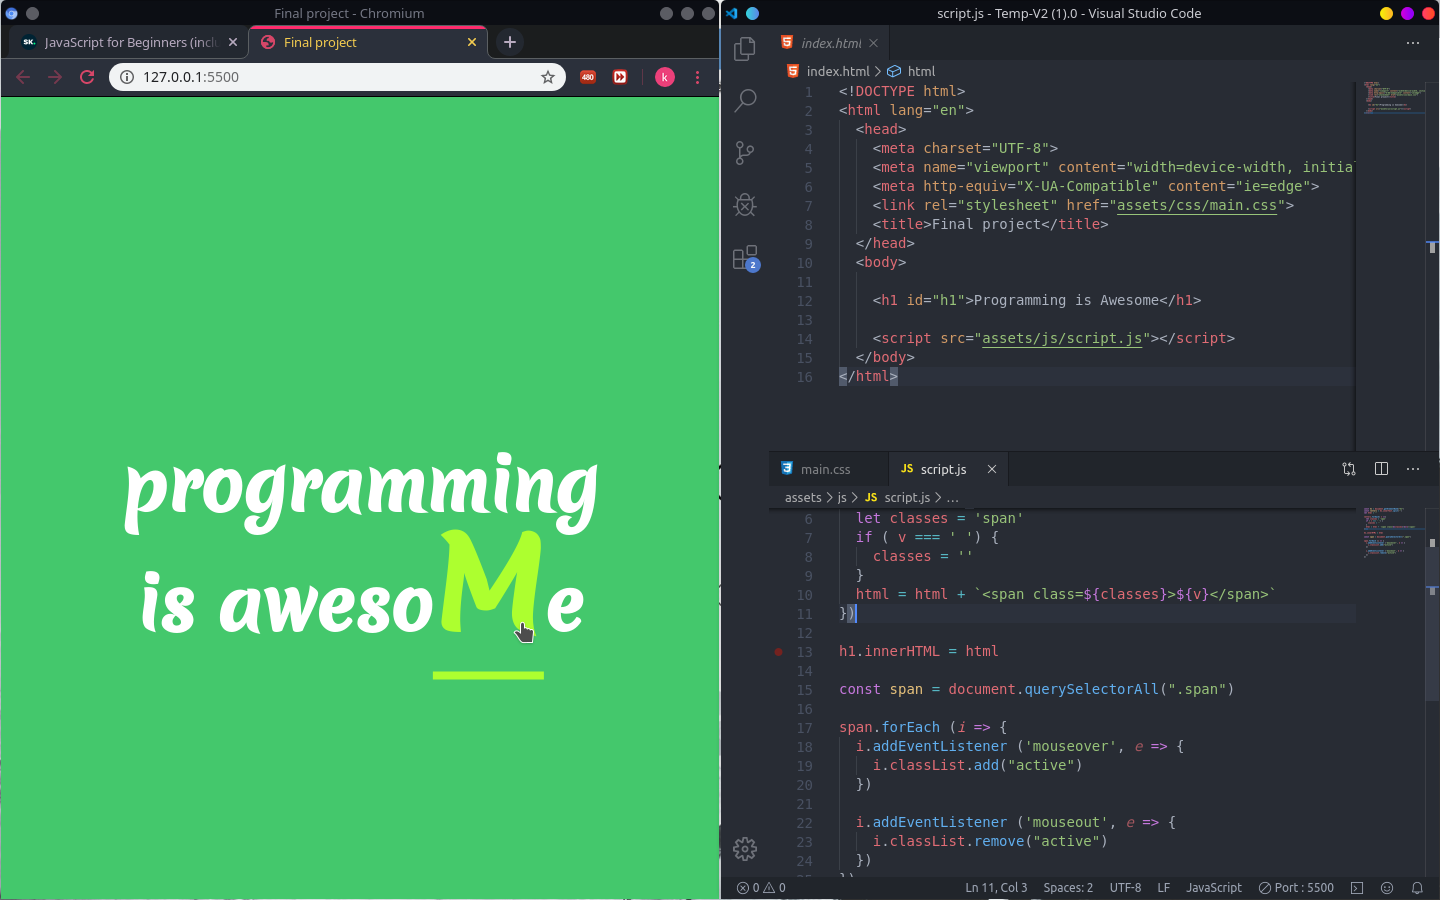Click the querySelectorAll code line

click(x=1036, y=689)
